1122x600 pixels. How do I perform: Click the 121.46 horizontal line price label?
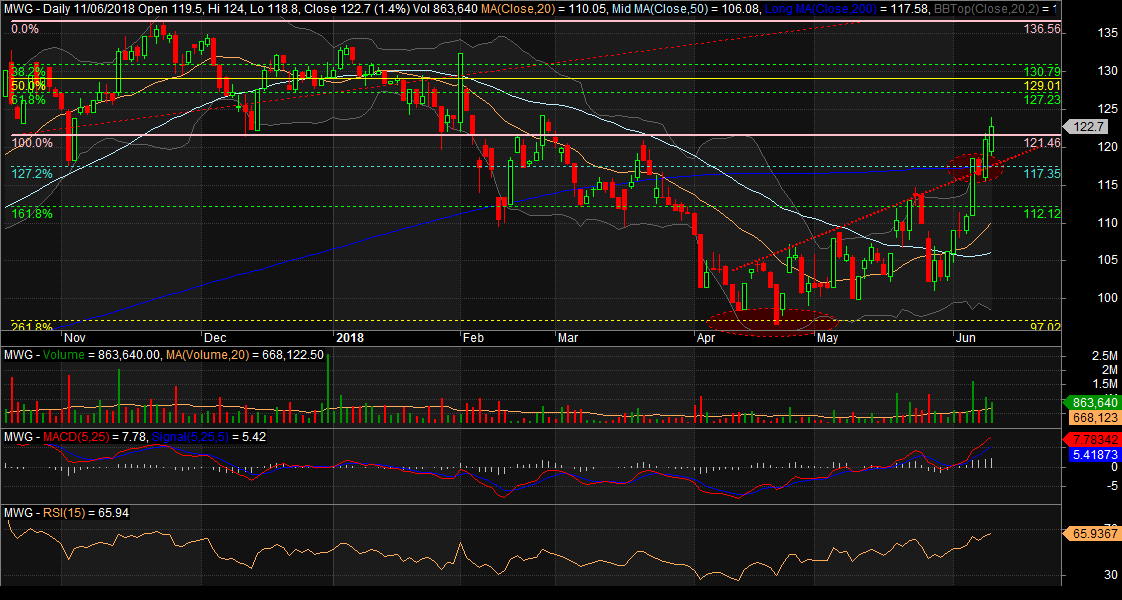click(1042, 143)
